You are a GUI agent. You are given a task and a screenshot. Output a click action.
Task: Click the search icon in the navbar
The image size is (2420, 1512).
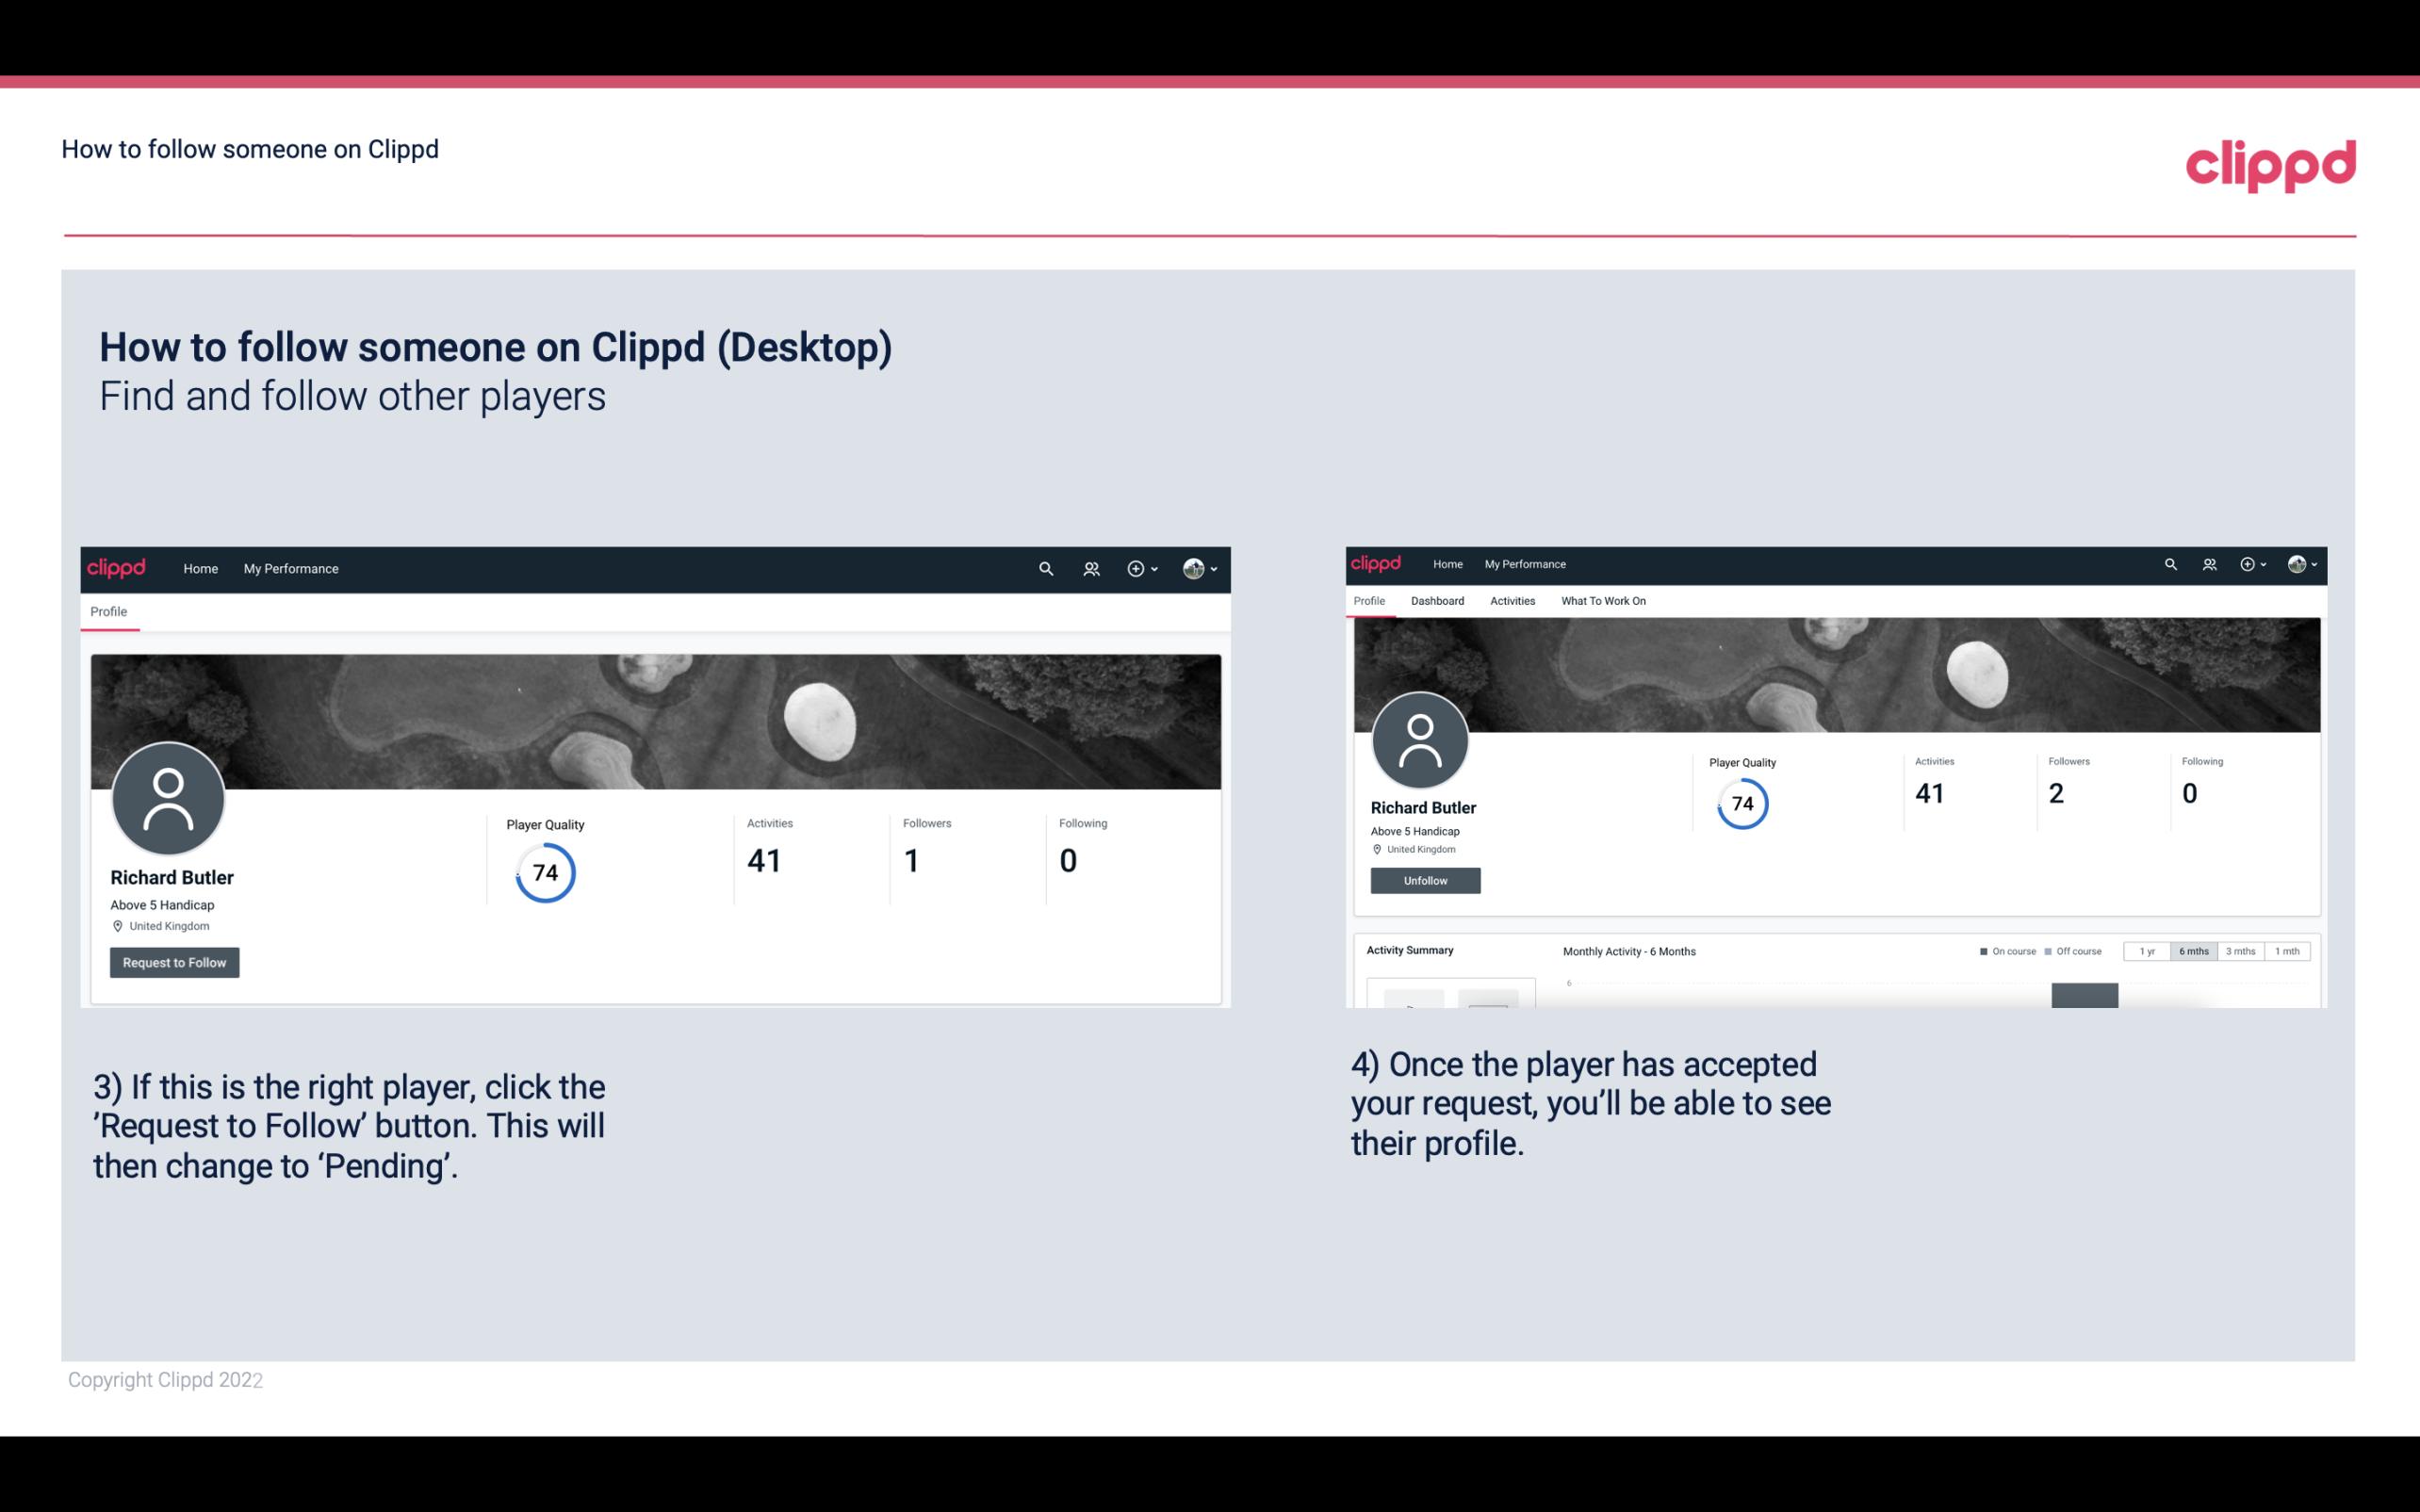[1043, 566]
